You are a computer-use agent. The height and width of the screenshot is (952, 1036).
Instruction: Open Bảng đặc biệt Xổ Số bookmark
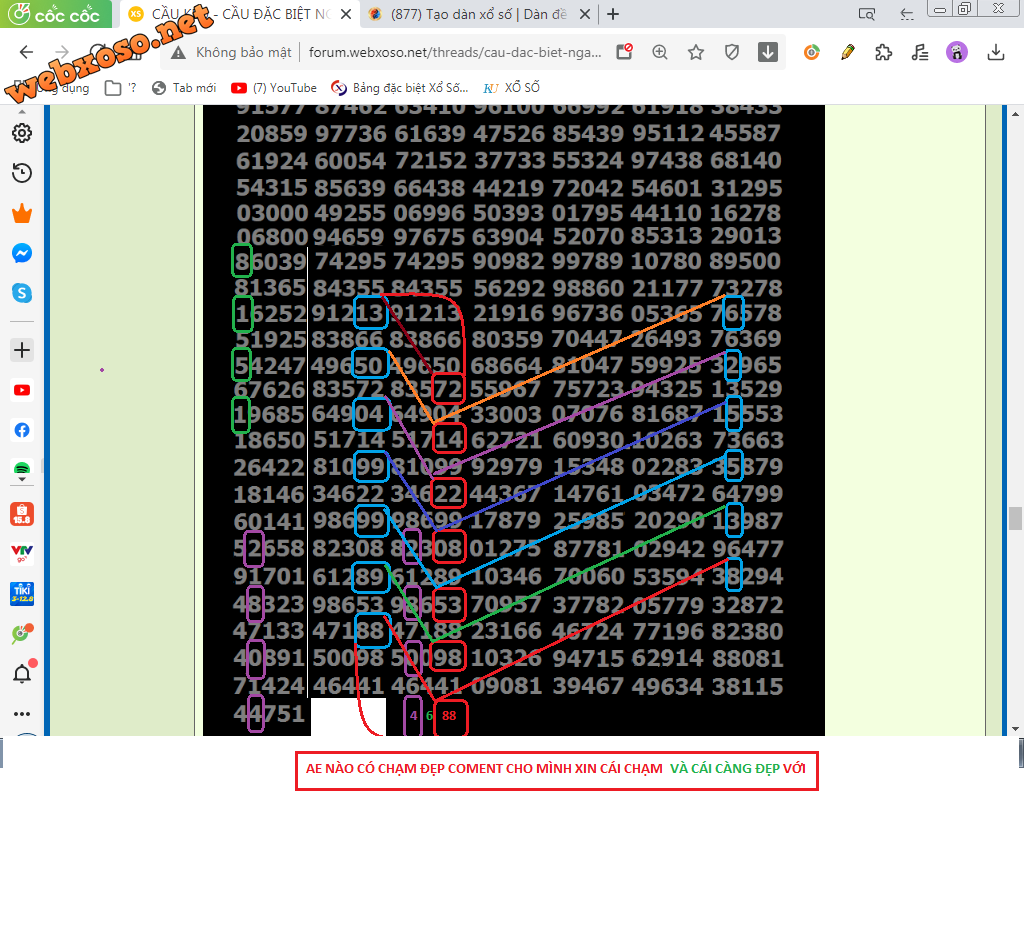point(400,88)
